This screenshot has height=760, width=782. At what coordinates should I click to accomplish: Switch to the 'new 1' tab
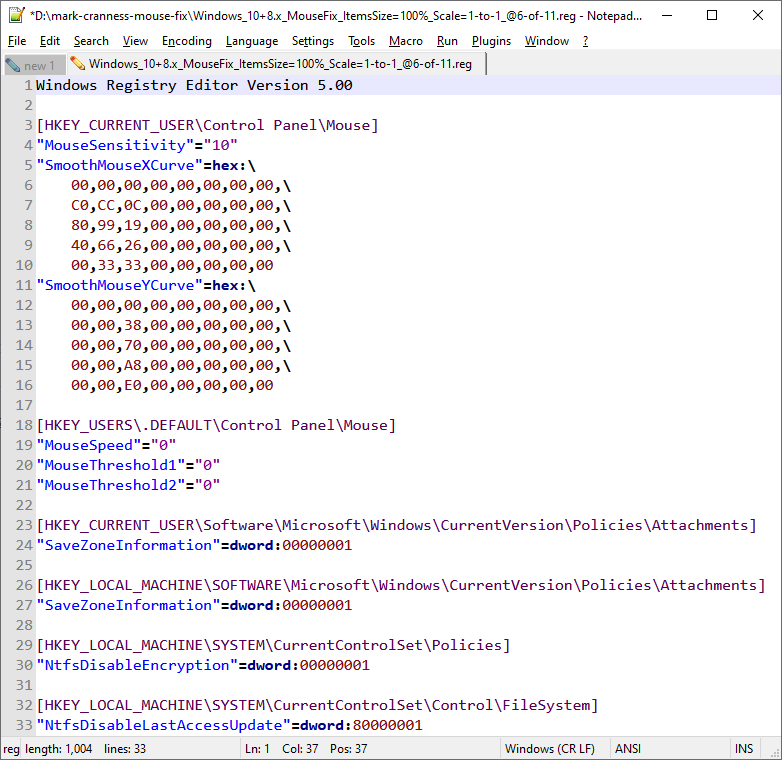point(35,65)
